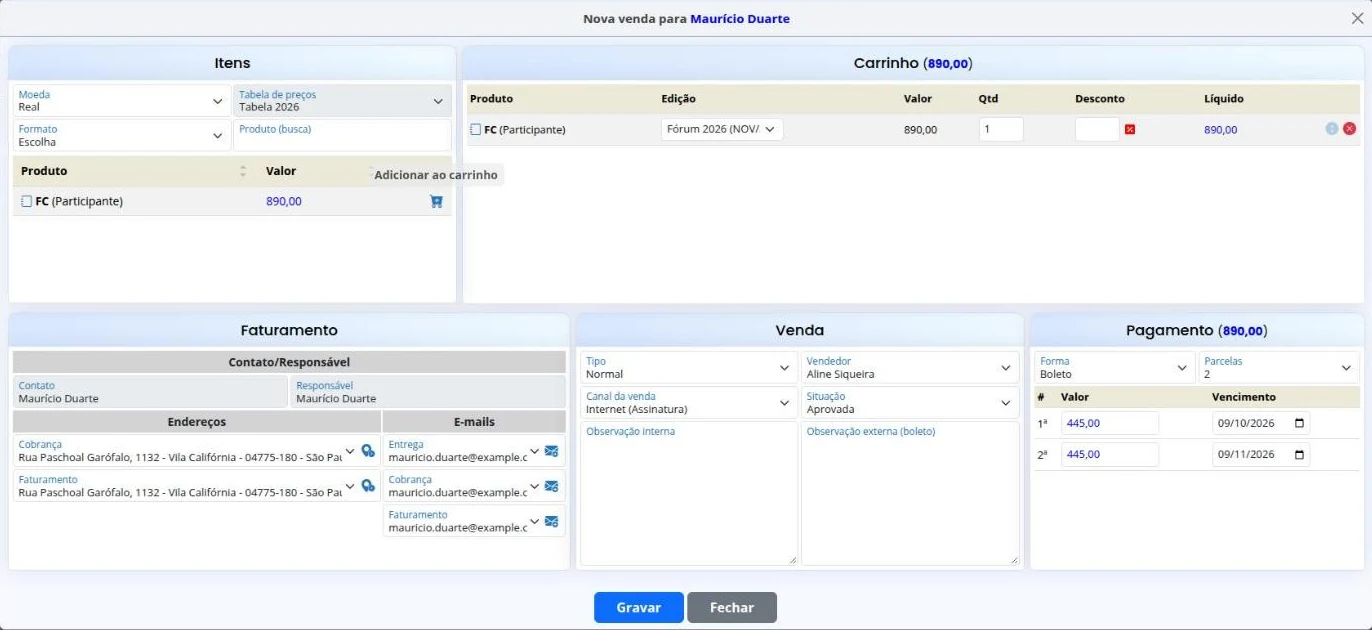
Task: Close the Nova venda dialog with X
Action: point(1357,18)
